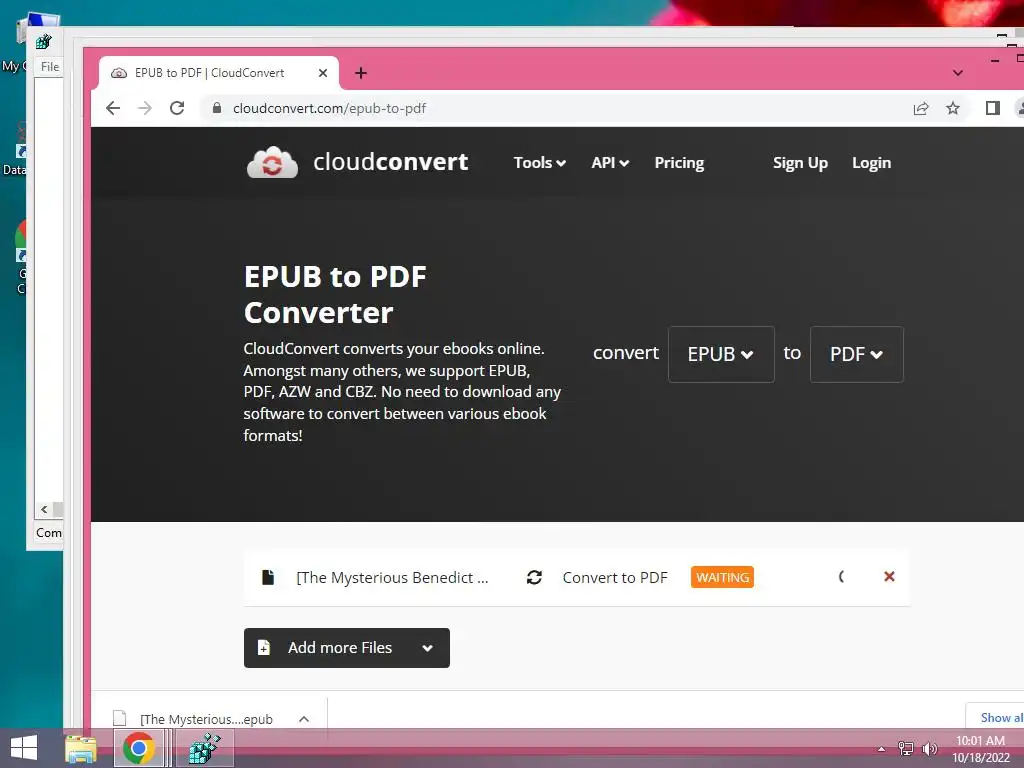Open a new browser tab
This screenshot has height=768, width=1024.
point(360,73)
